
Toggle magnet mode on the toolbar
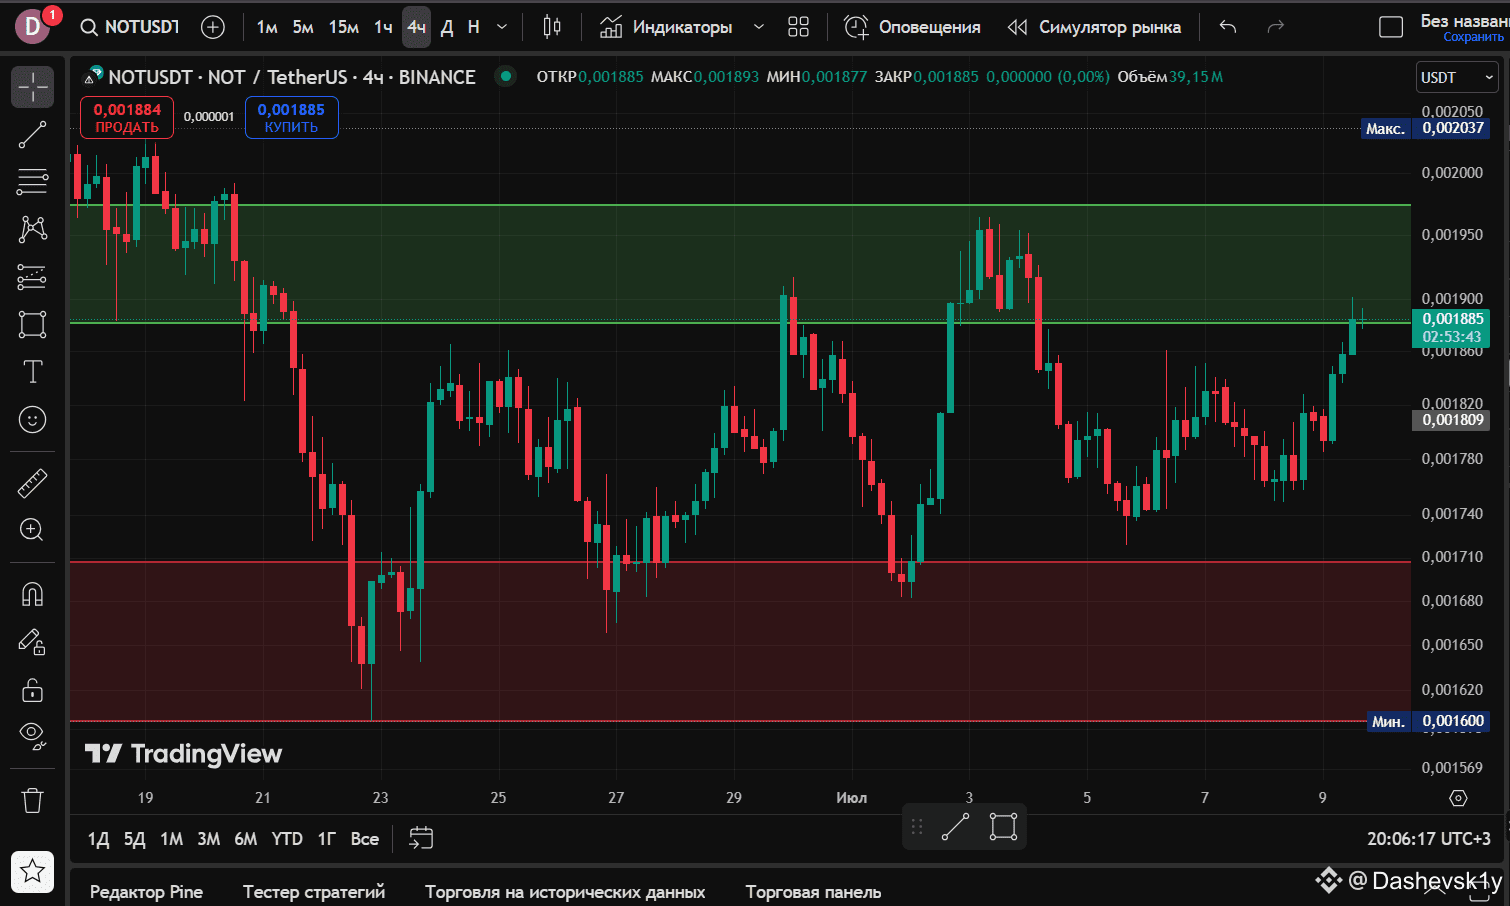pyautogui.click(x=32, y=595)
